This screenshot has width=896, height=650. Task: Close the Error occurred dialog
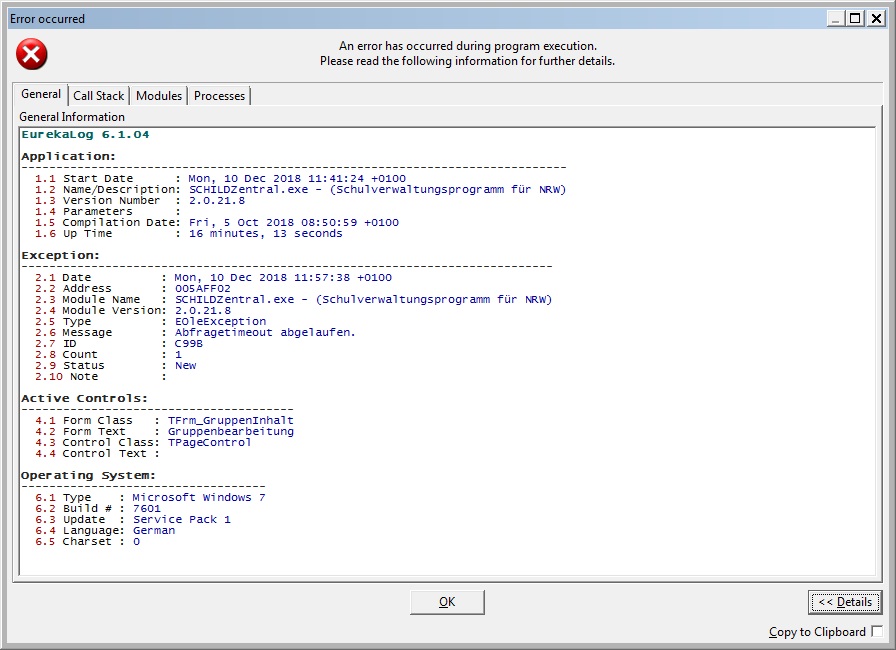pos(875,19)
